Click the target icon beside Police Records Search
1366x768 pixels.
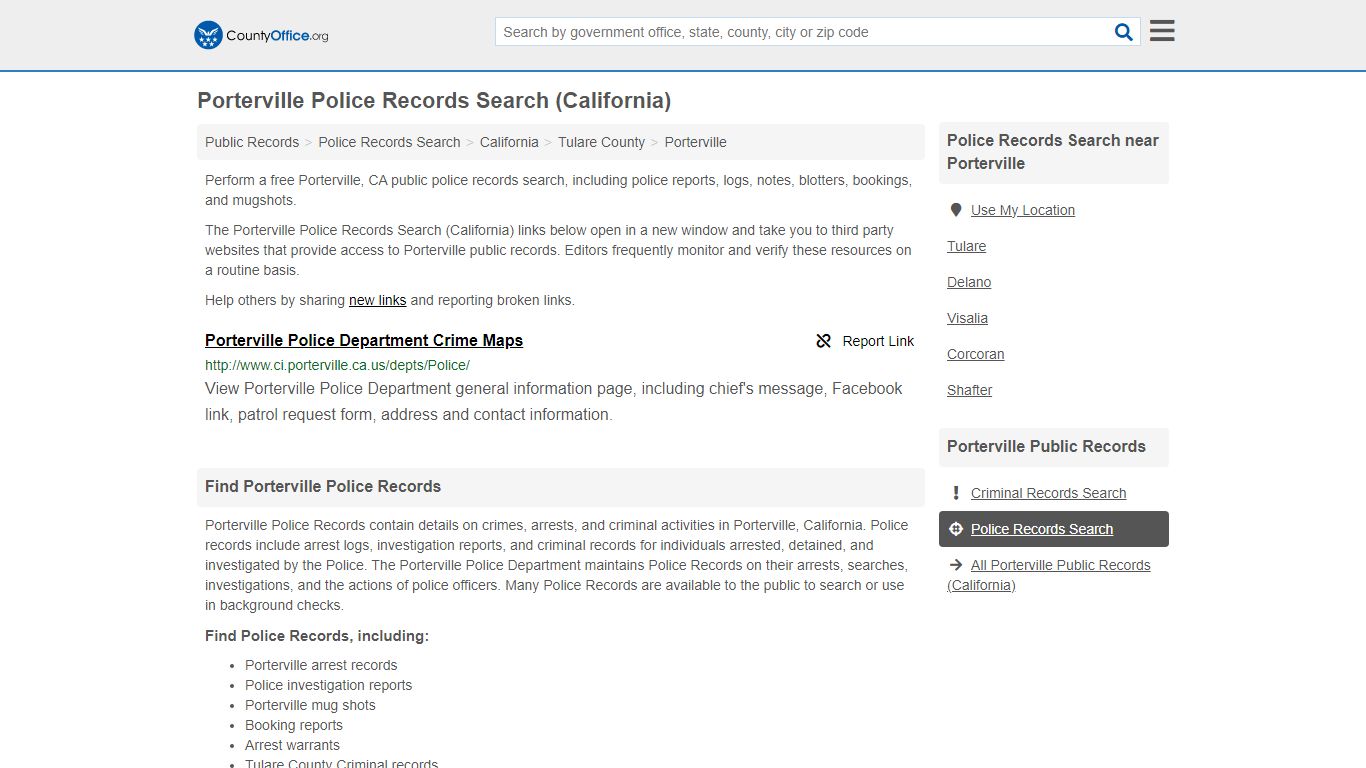coord(956,529)
